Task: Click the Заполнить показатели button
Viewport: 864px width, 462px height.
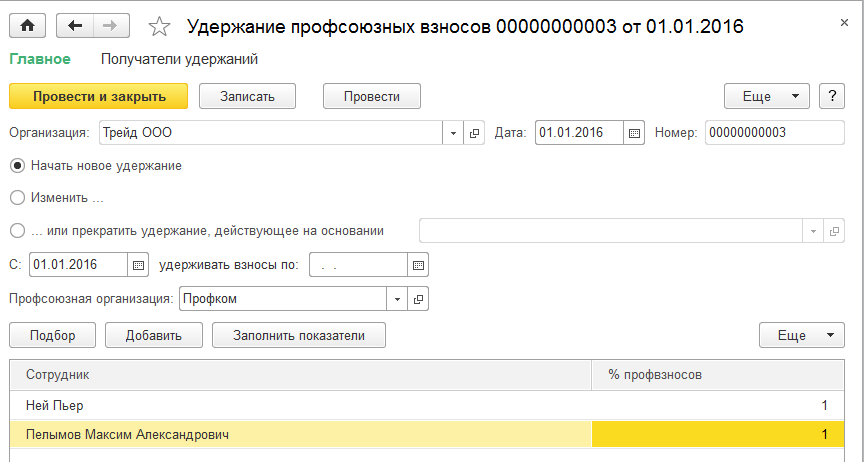Action: (299, 335)
